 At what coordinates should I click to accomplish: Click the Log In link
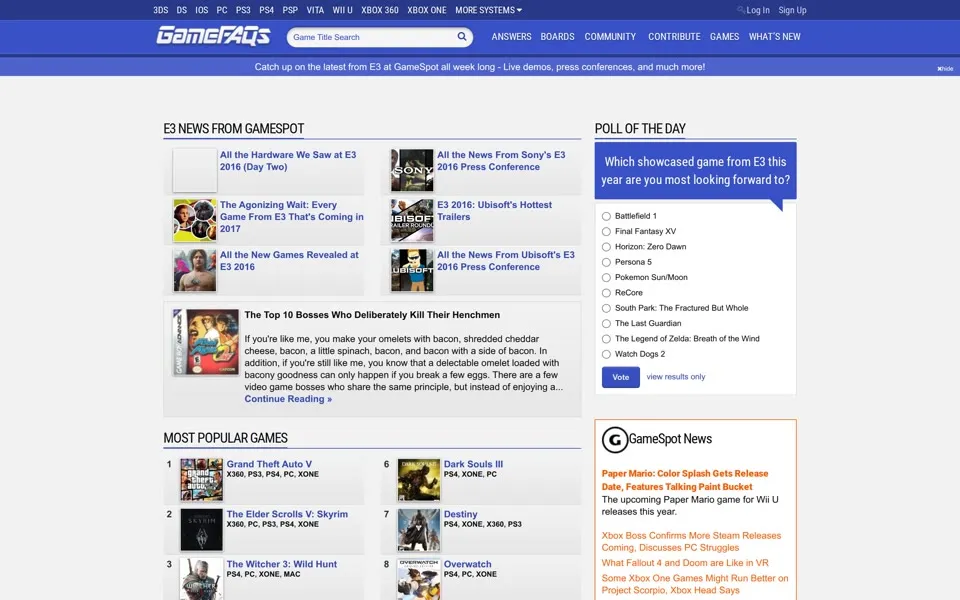[758, 10]
